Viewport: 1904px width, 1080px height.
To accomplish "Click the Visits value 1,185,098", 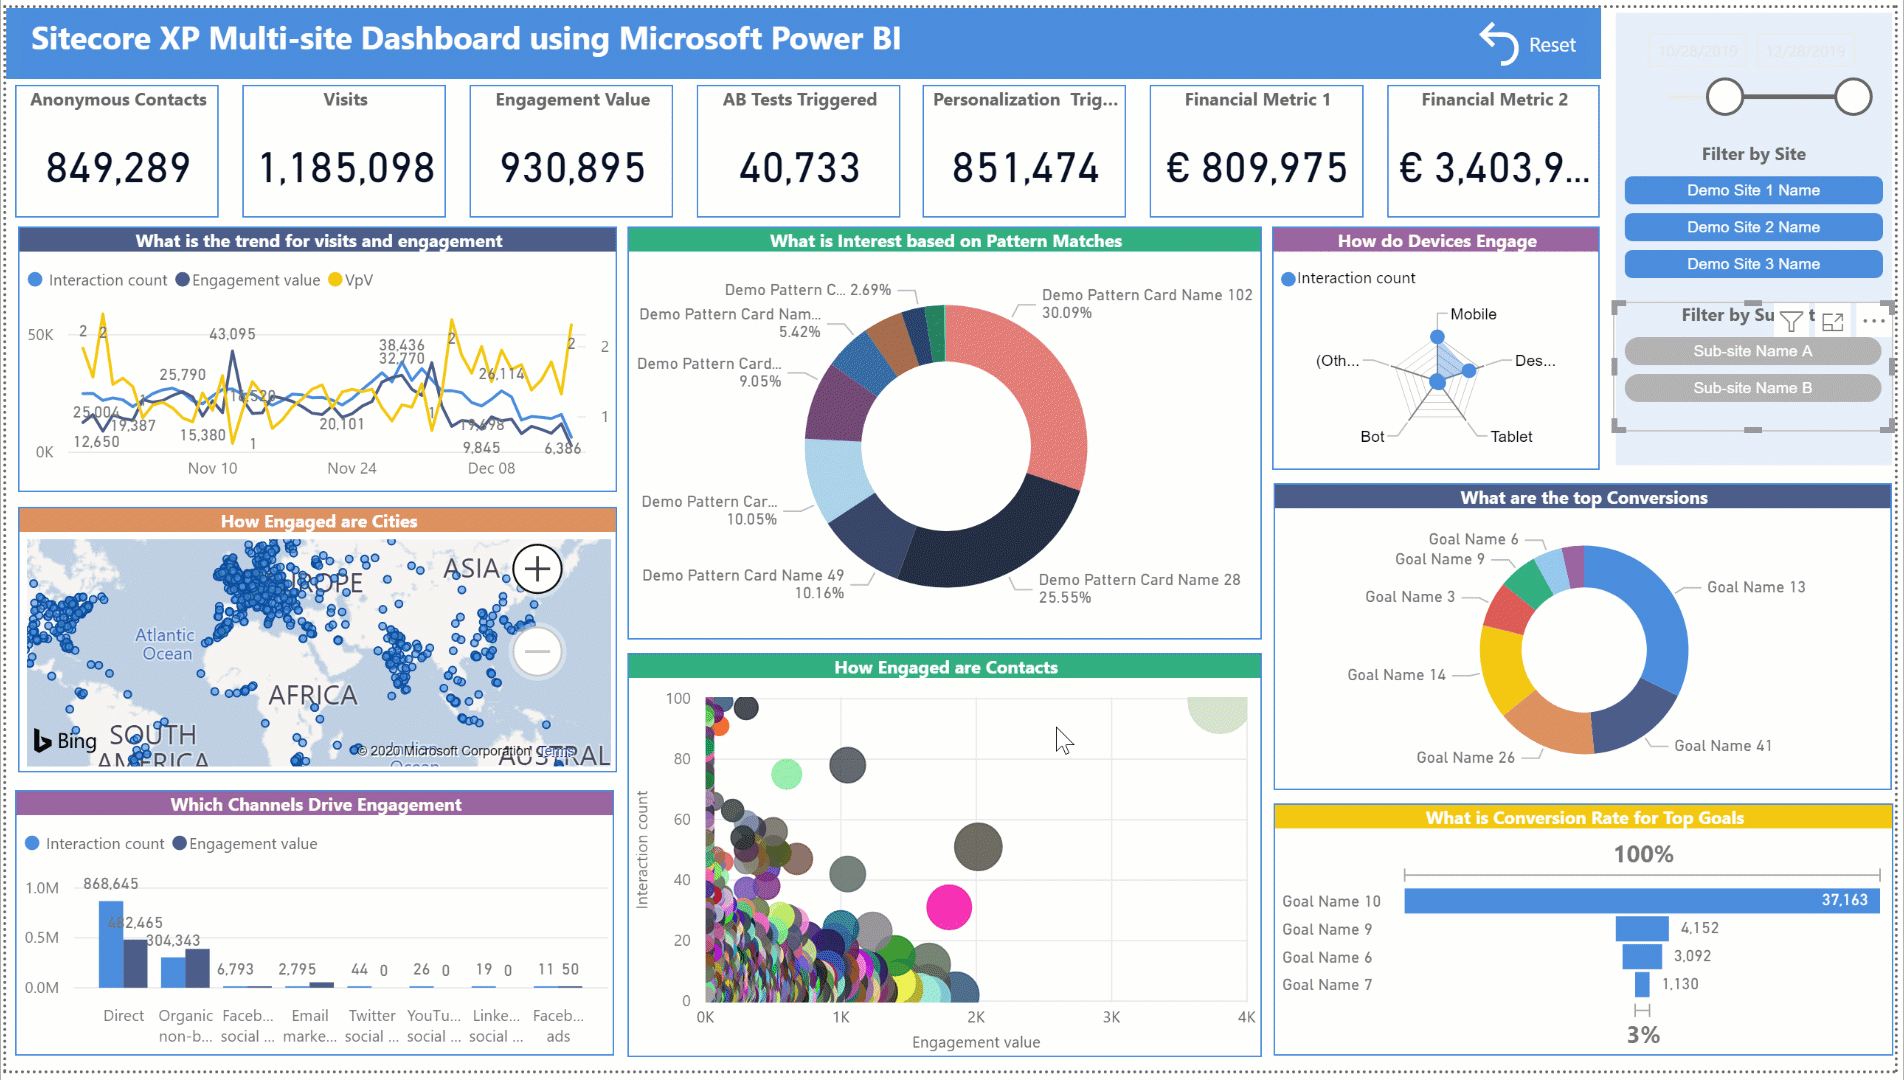I will point(346,168).
